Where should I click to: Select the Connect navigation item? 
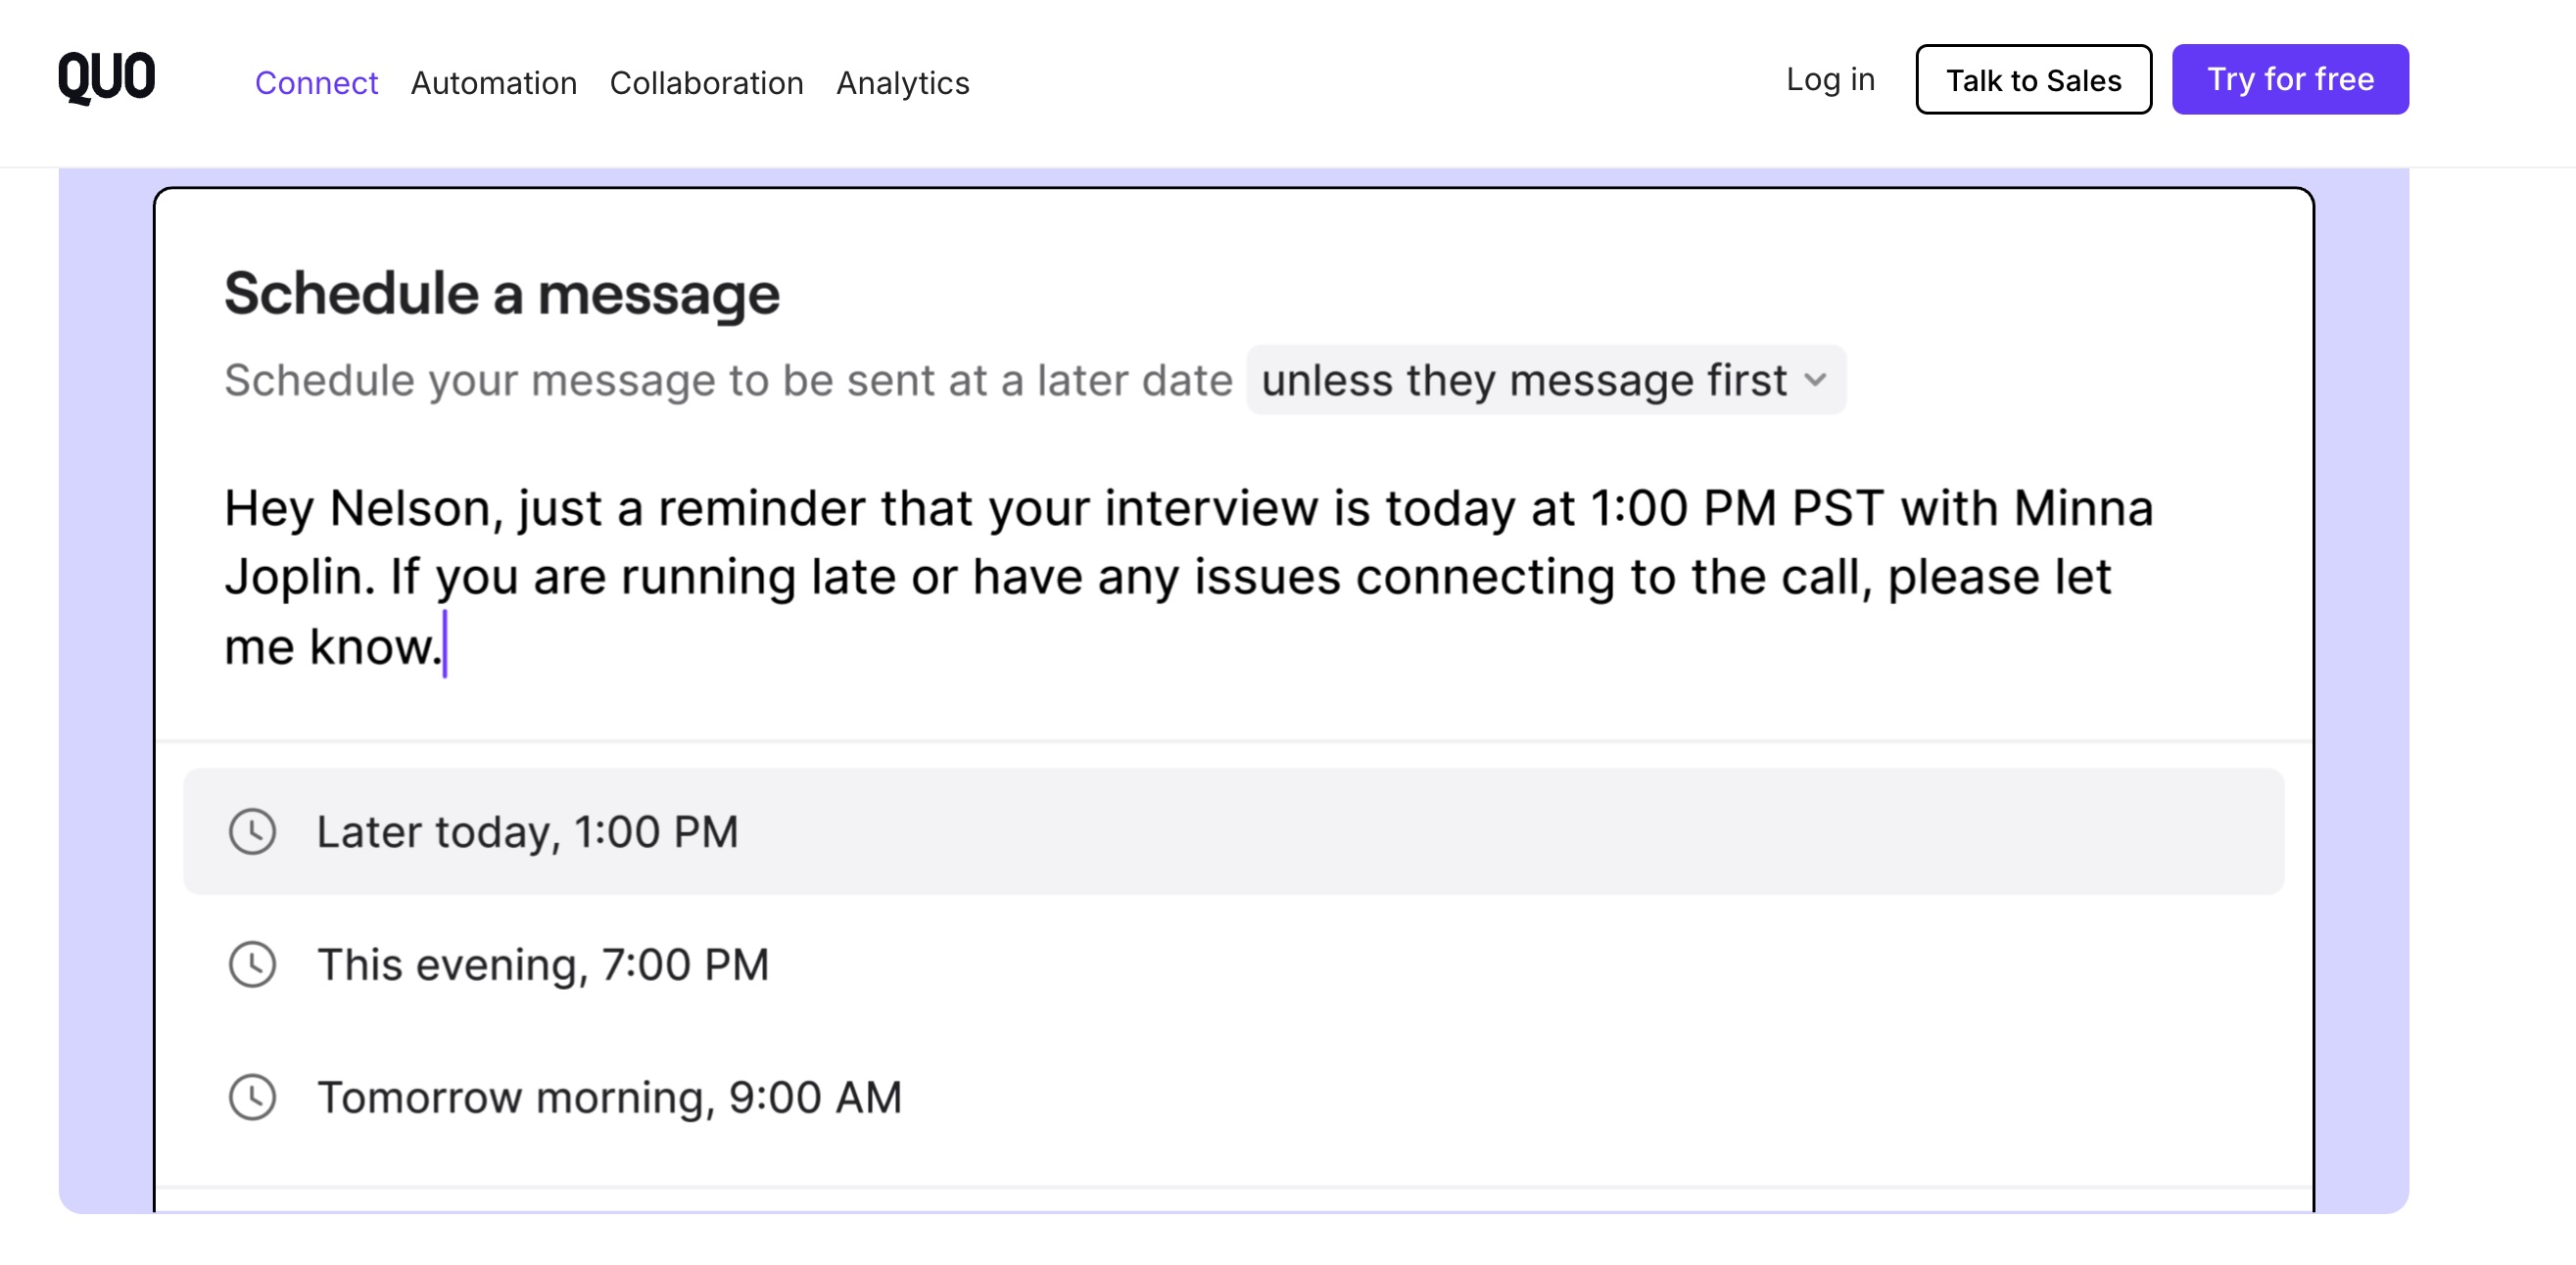point(316,83)
